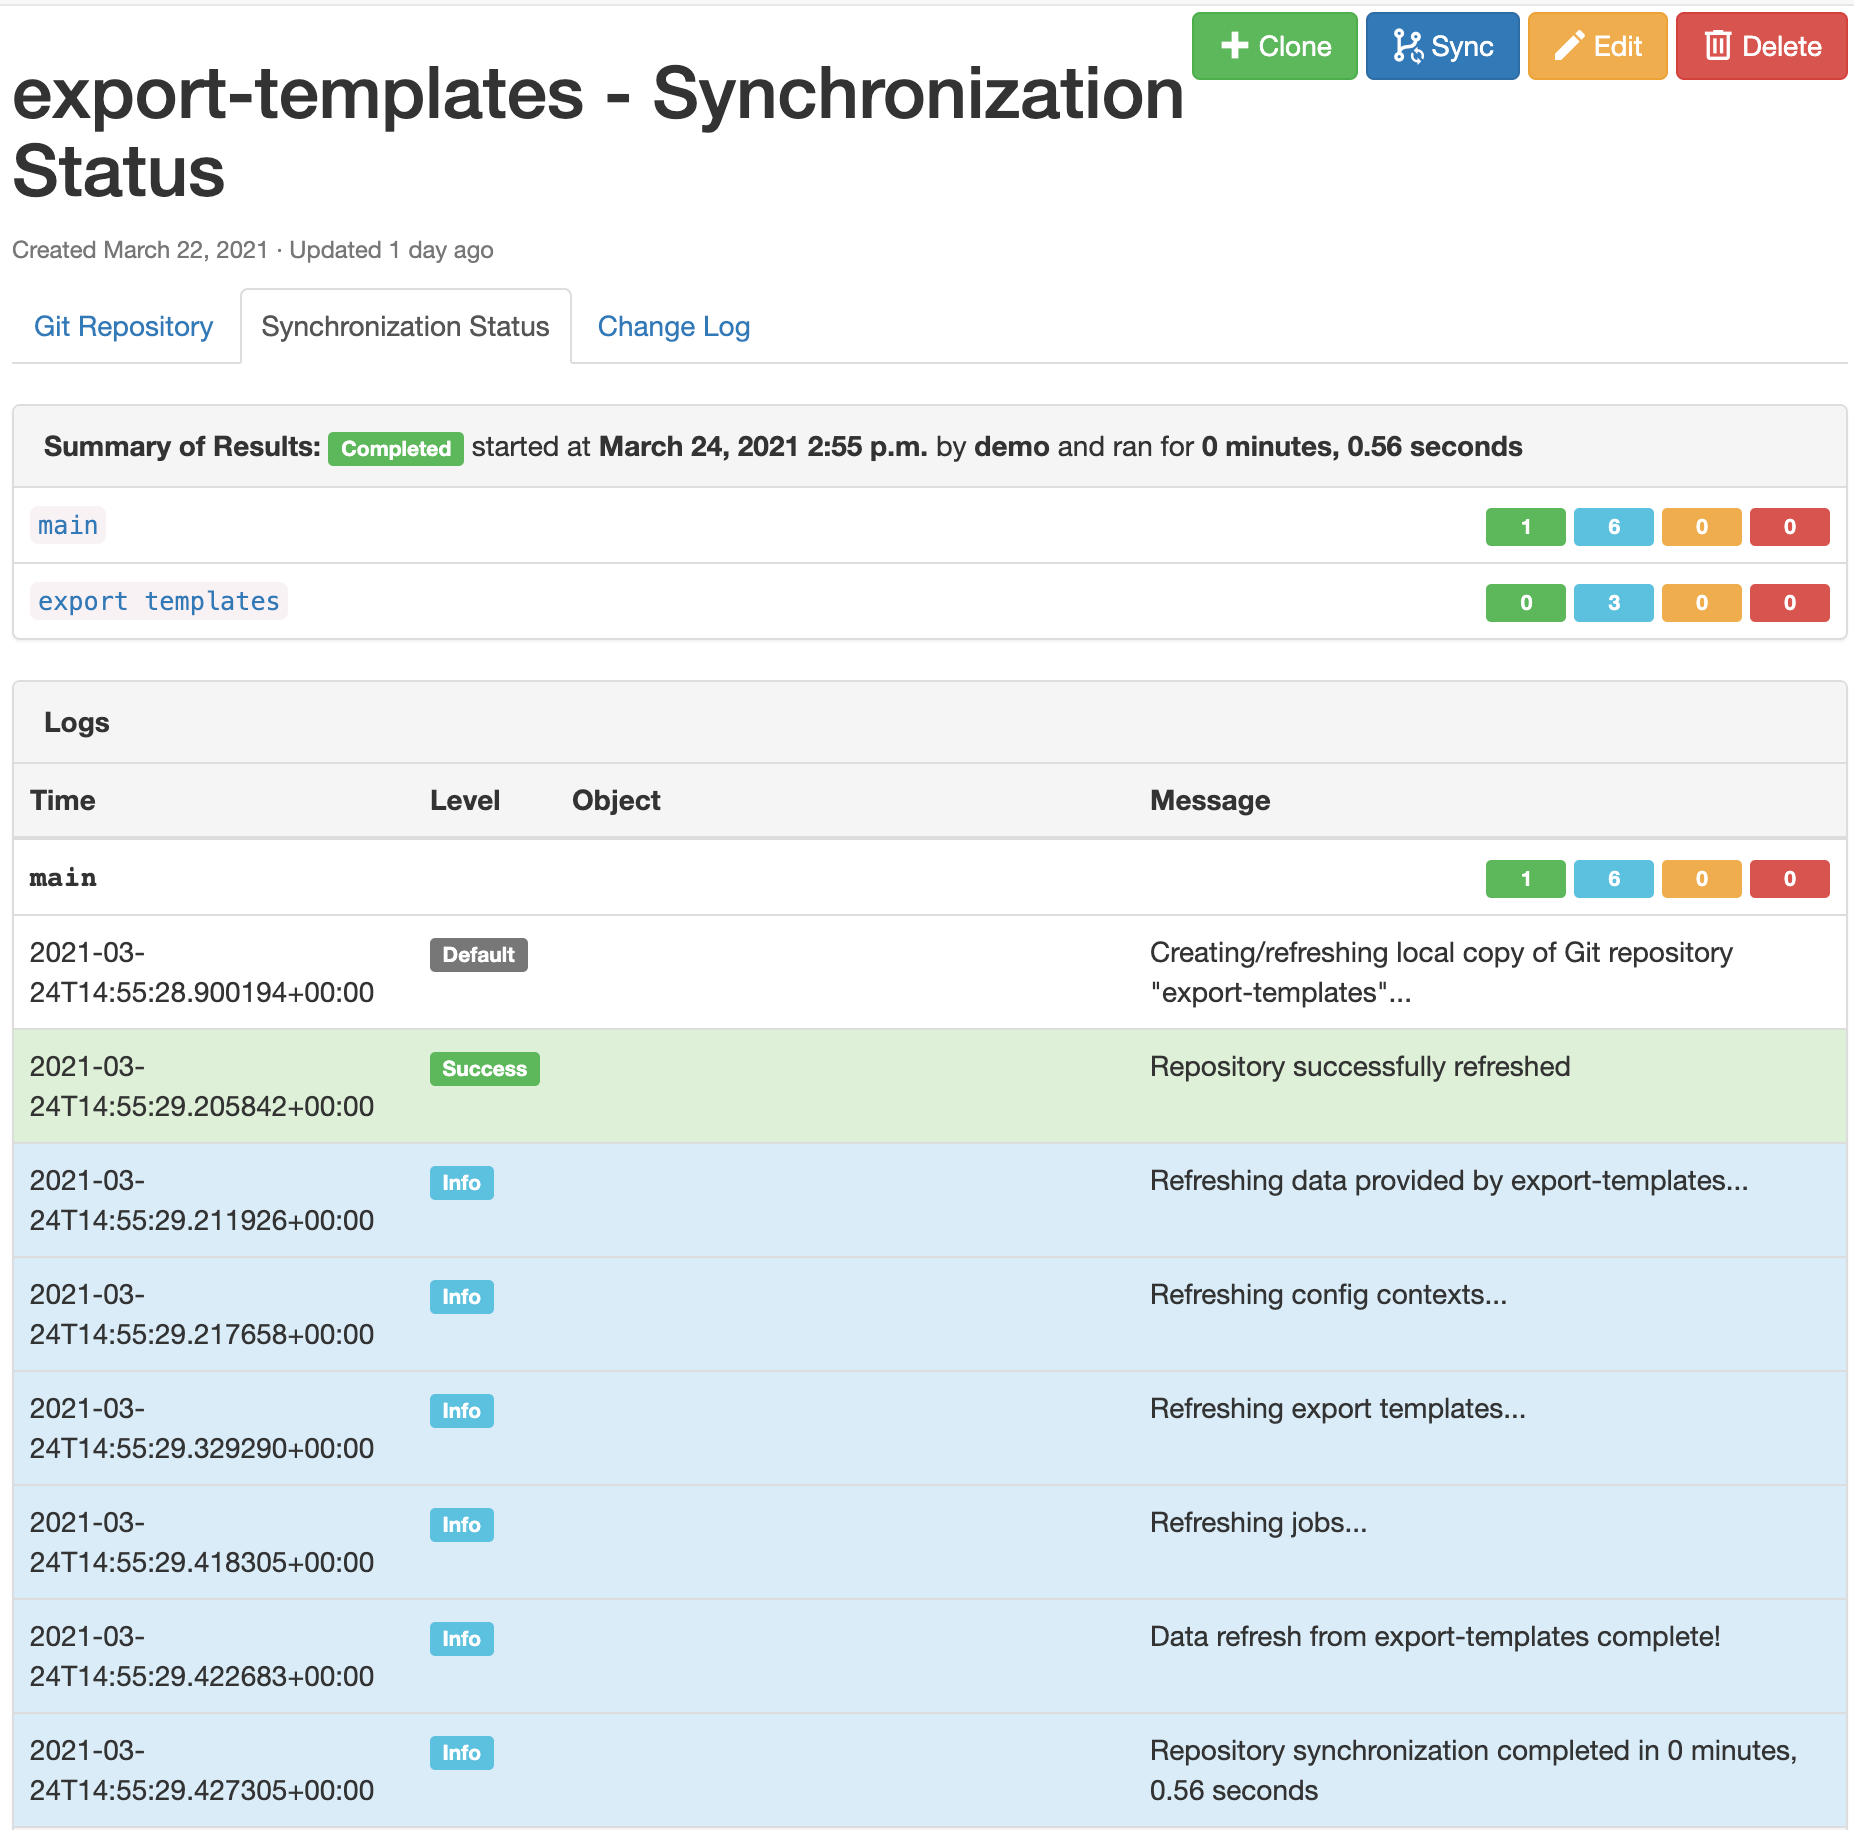Click the trash icon on Delete button
Viewport: 1854px width, 1830px height.
[x=1718, y=46]
